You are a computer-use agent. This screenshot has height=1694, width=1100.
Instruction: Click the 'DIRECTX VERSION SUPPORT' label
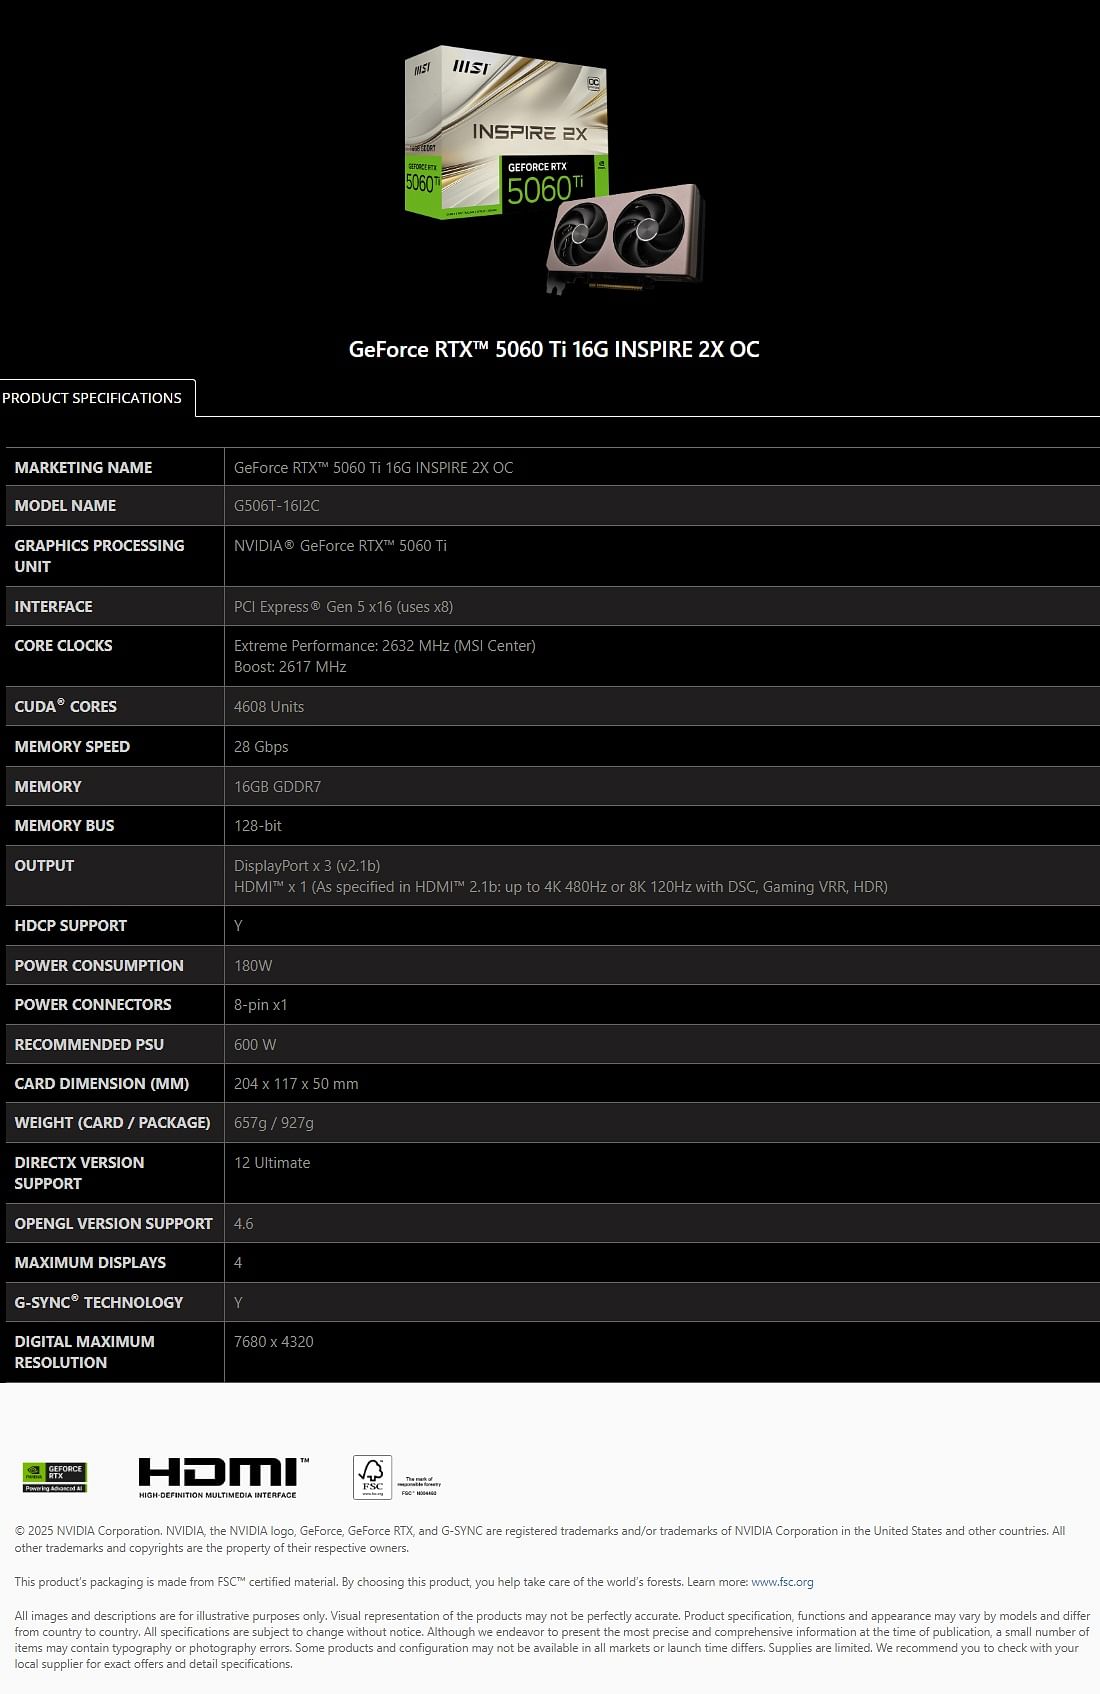pos(79,1173)
